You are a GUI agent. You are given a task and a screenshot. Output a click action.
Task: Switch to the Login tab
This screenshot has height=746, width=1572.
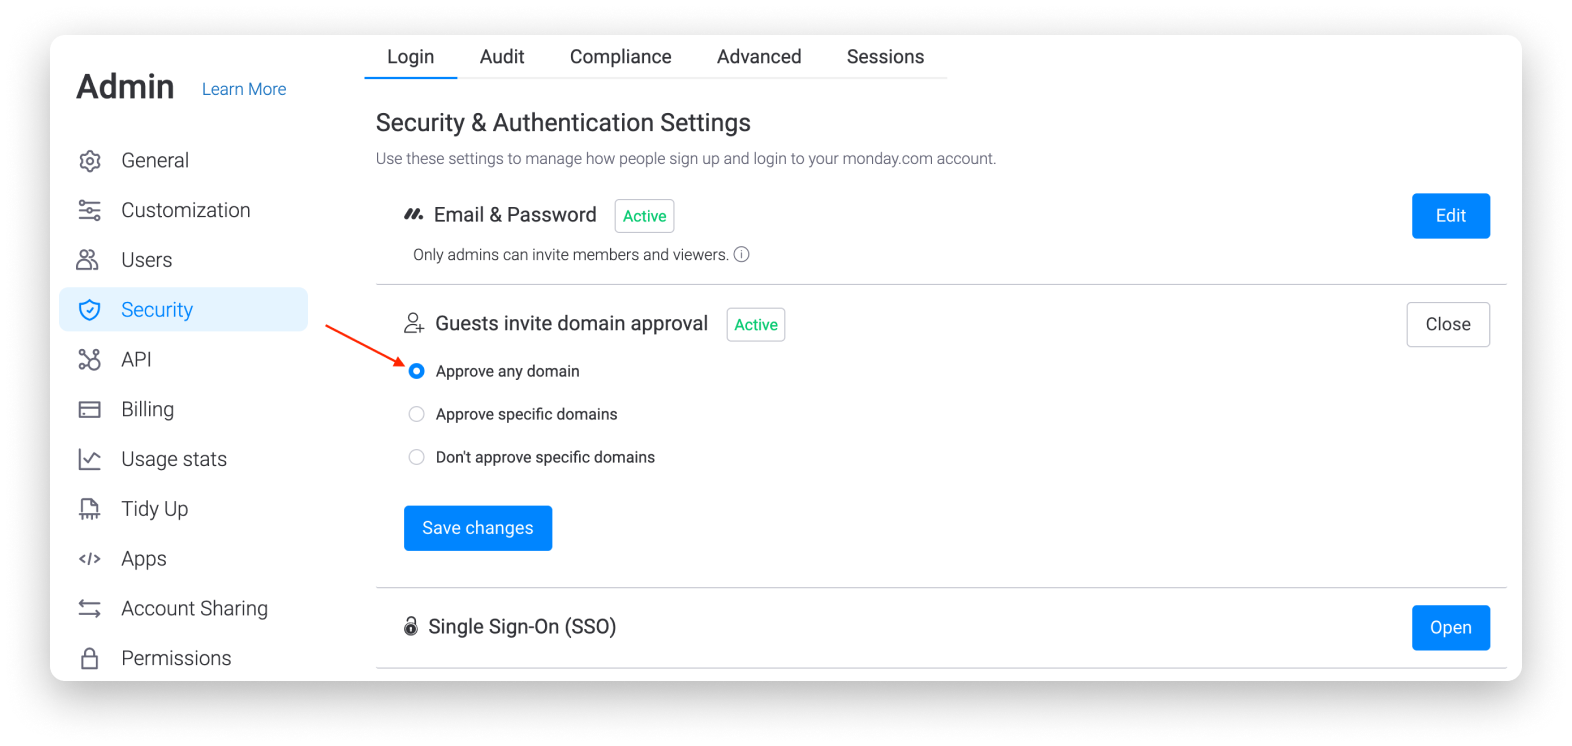[x=411, y=57]
